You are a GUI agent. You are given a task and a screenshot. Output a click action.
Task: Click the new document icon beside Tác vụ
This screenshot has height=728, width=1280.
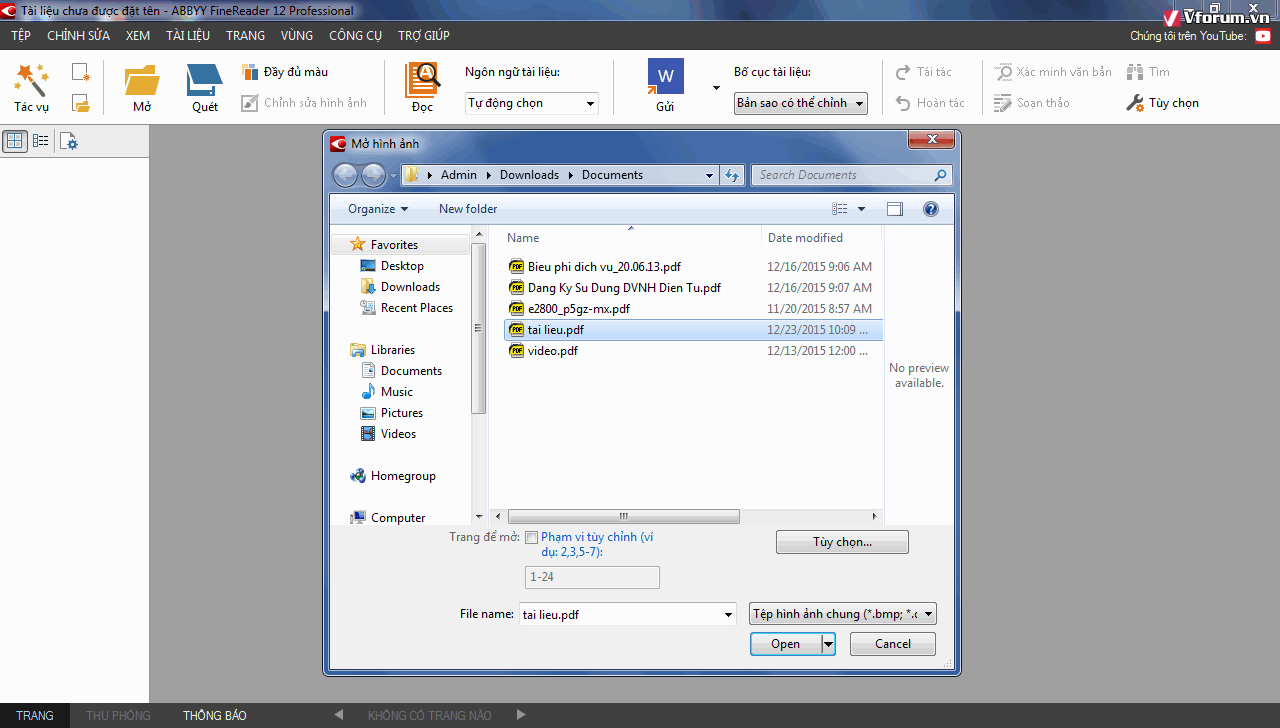click(x=81, y=72)
